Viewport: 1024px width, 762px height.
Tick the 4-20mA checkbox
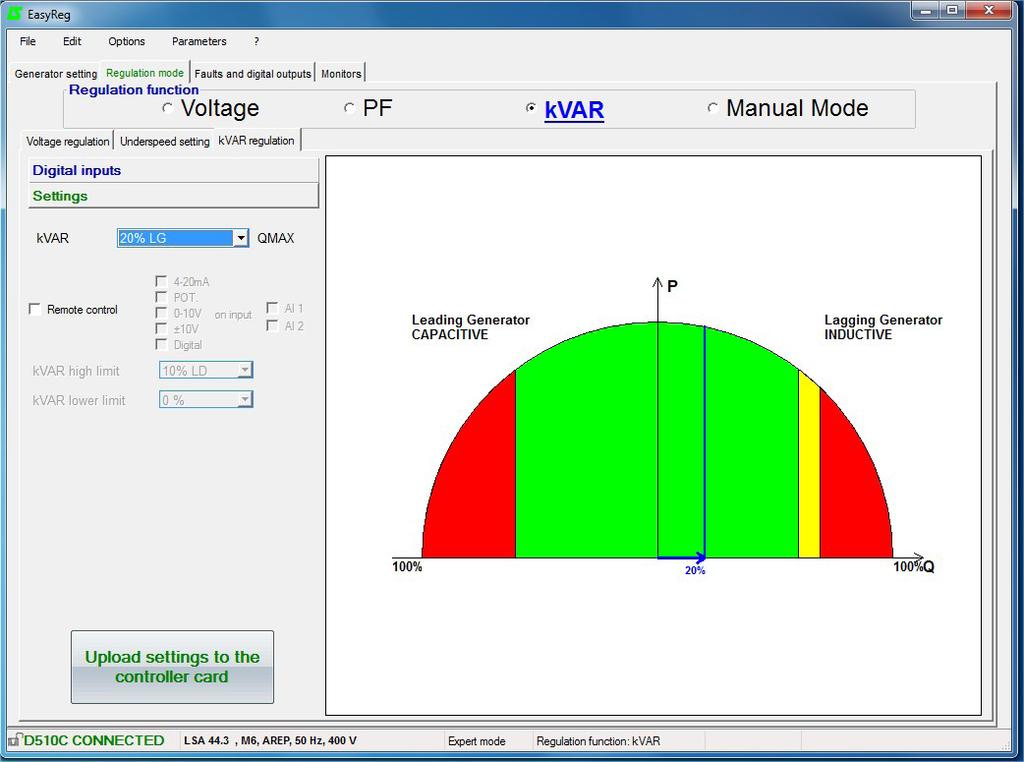pyautogui.click(x=161, y=281)
